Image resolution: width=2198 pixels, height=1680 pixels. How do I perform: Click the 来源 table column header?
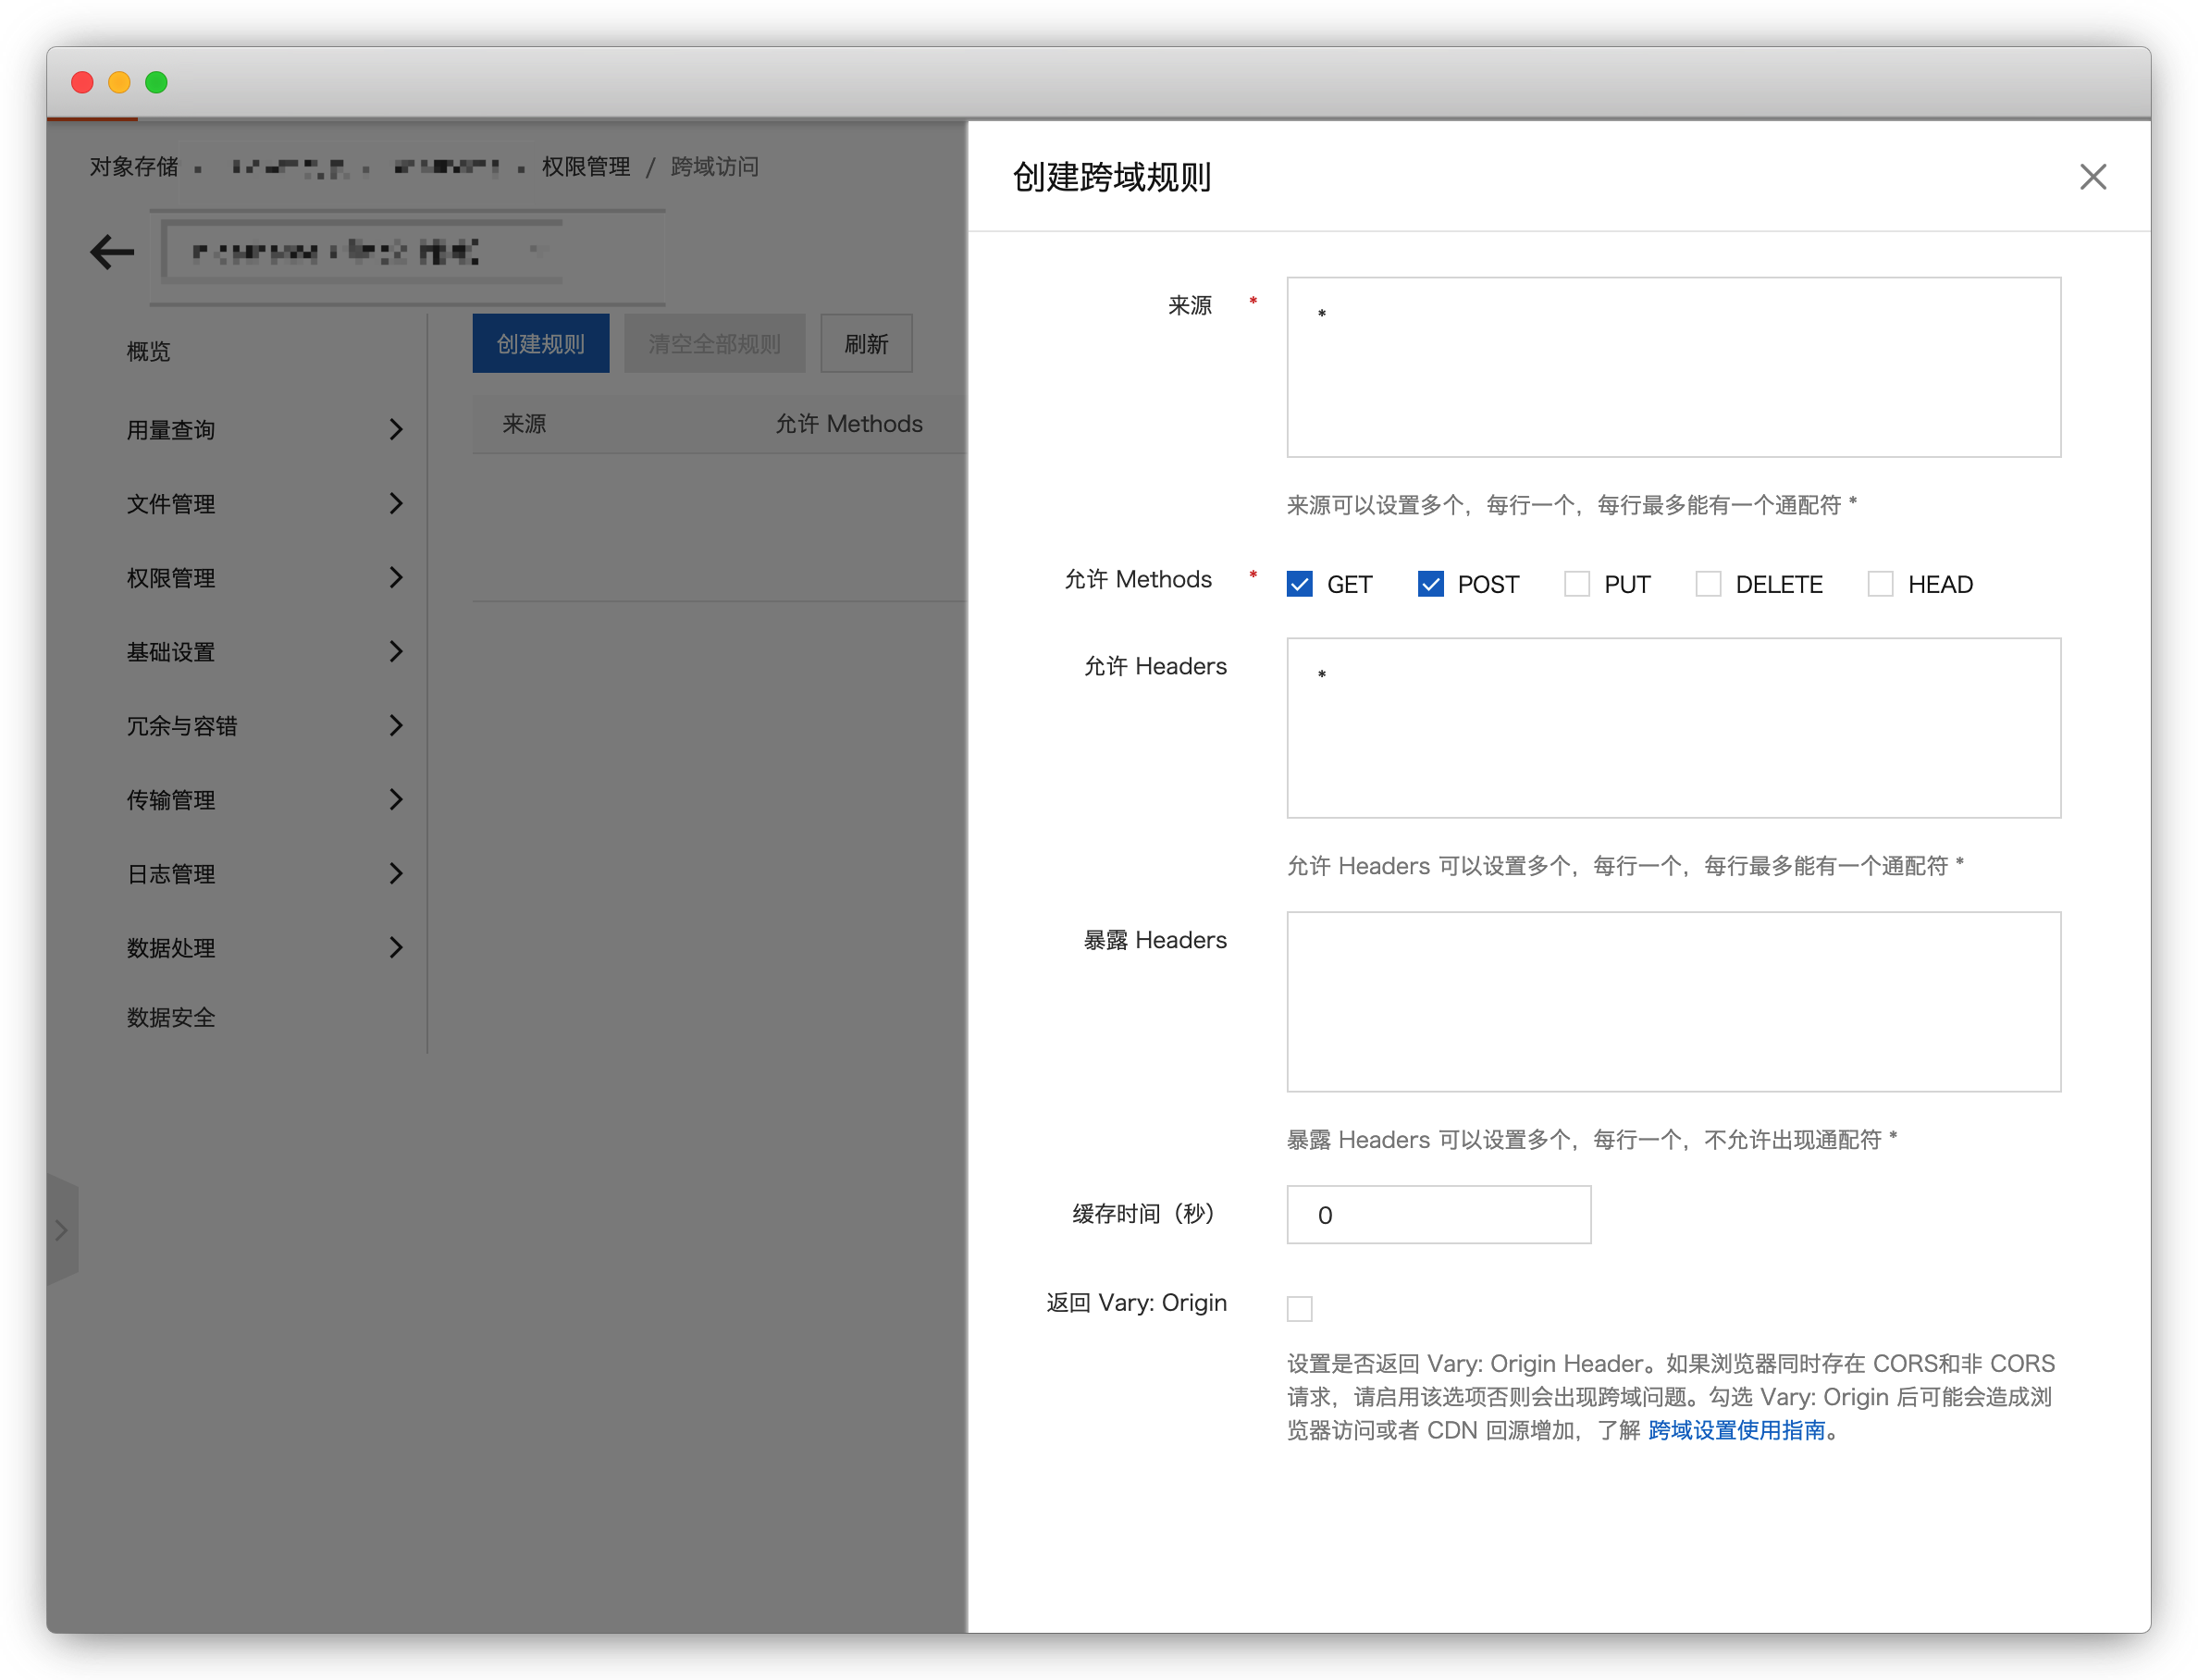(524, 424)
